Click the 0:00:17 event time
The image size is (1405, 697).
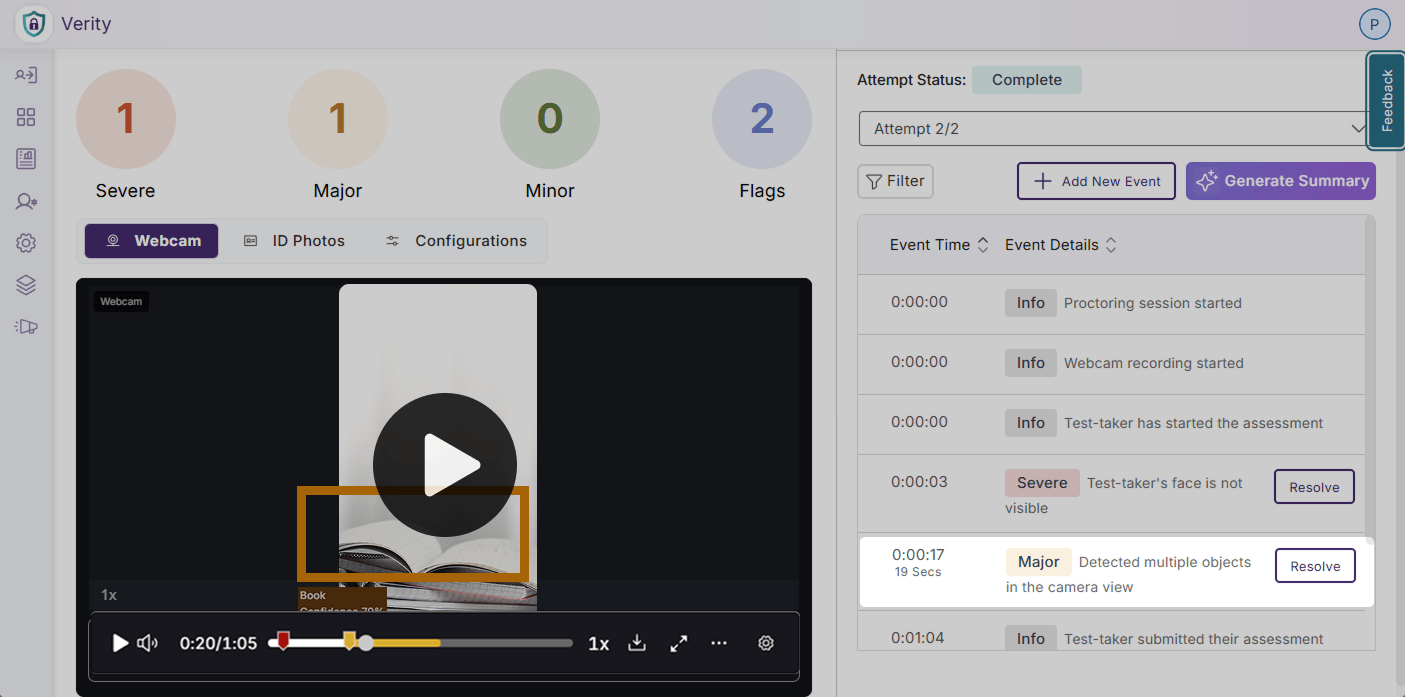pos(918,555)
